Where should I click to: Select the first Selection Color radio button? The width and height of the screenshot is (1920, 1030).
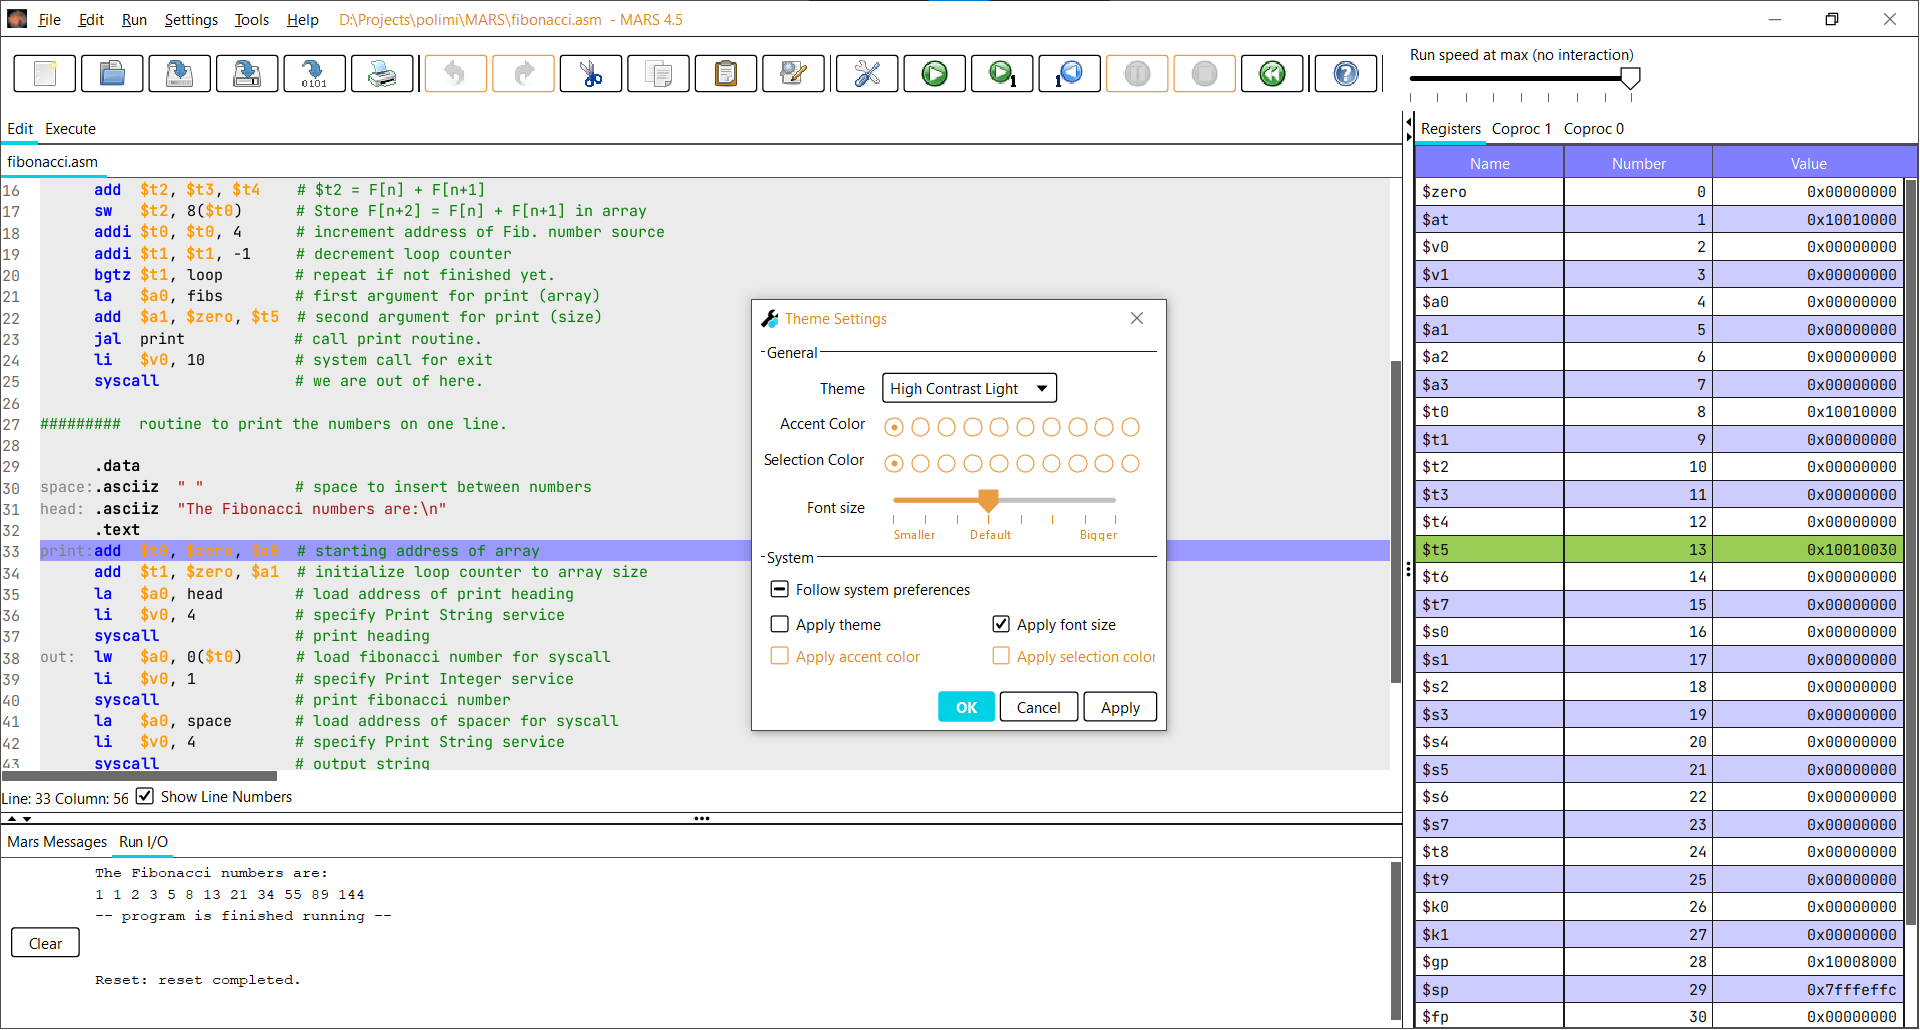pos(894,463)
